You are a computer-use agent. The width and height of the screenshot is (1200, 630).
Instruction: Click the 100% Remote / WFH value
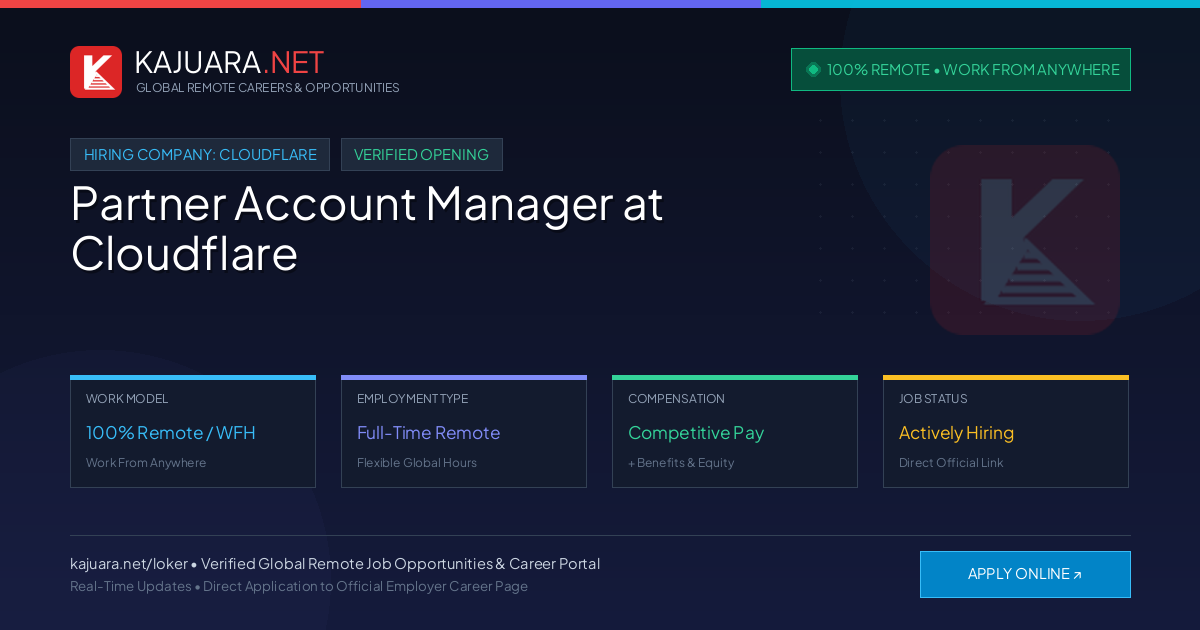(x=171, y=433)
